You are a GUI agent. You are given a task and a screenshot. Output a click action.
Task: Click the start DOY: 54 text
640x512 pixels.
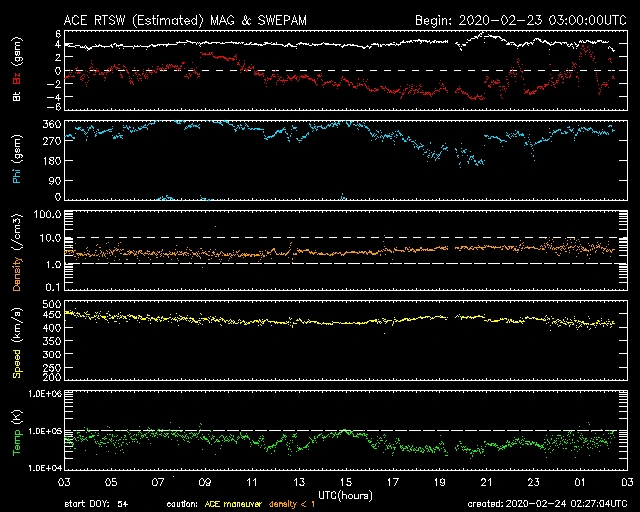point(96,504)
